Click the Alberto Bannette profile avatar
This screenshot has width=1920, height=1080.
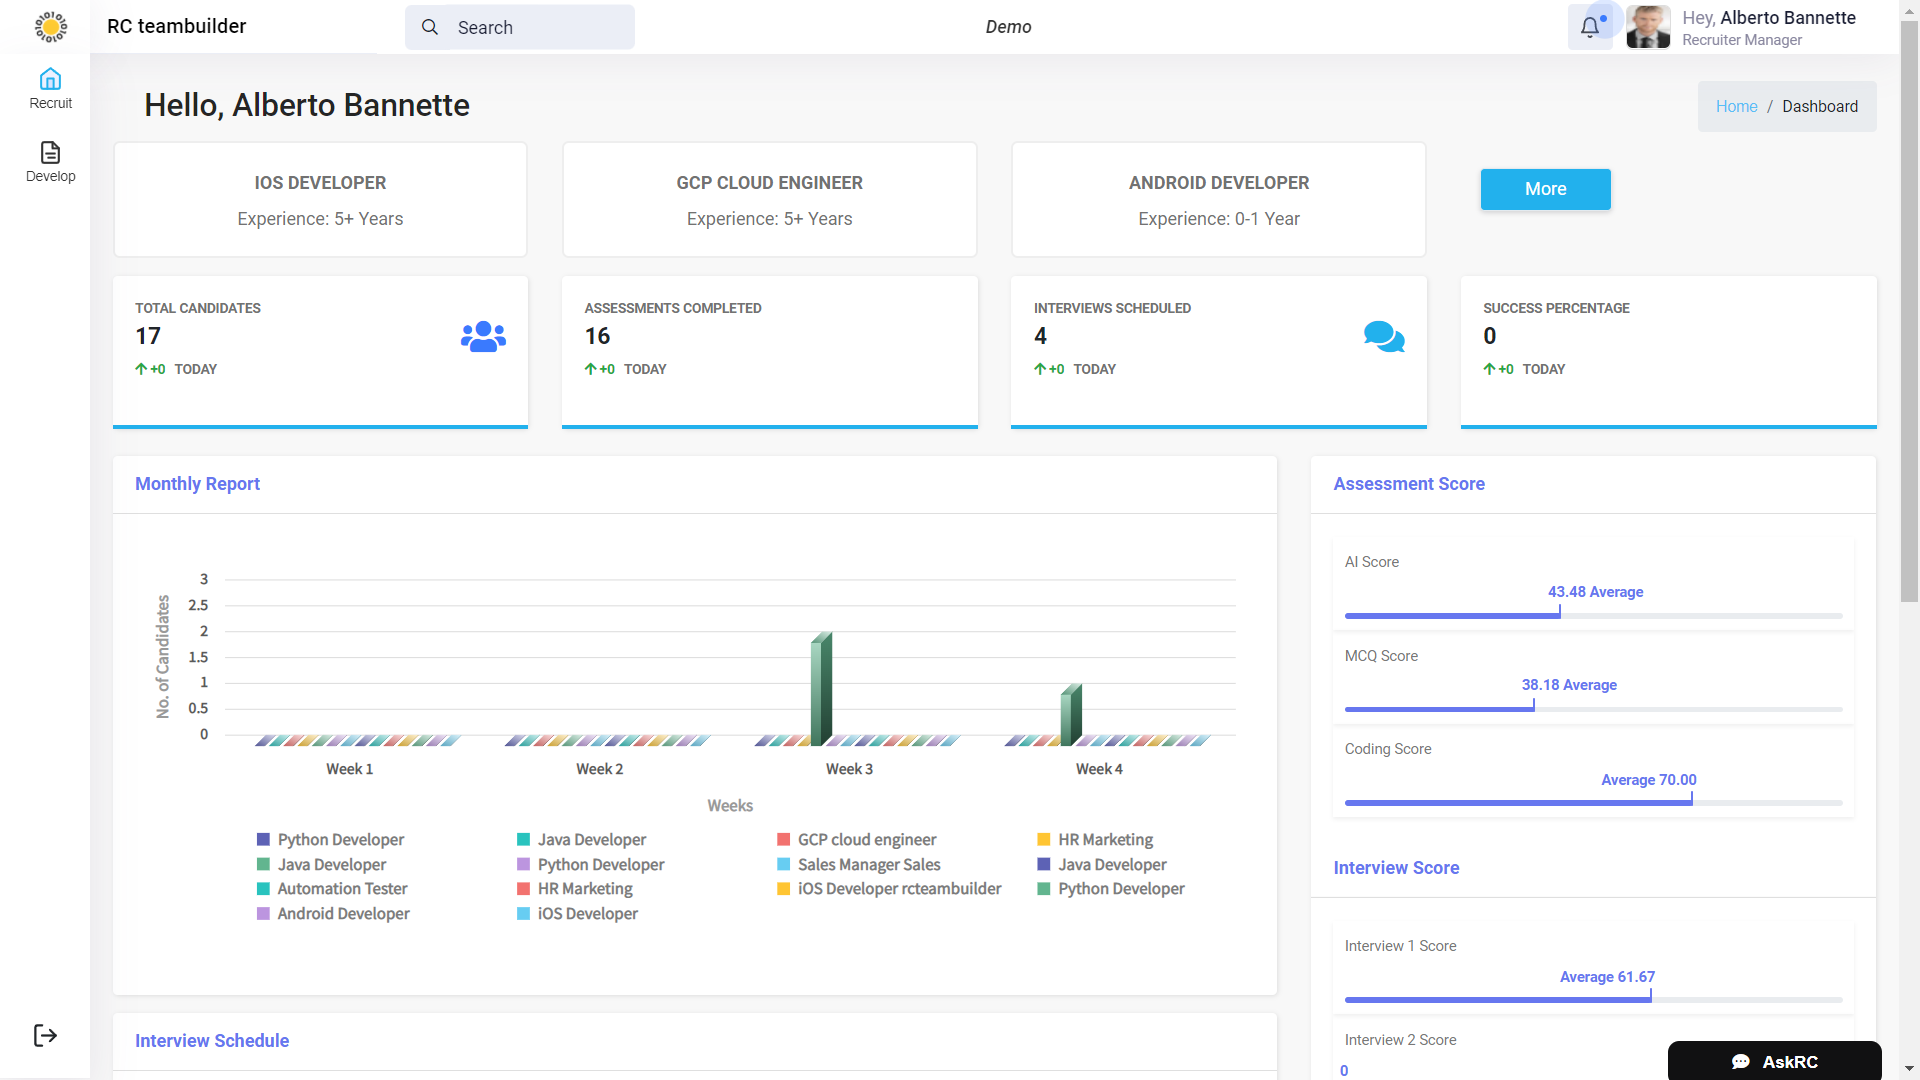tap(1648, 27)
